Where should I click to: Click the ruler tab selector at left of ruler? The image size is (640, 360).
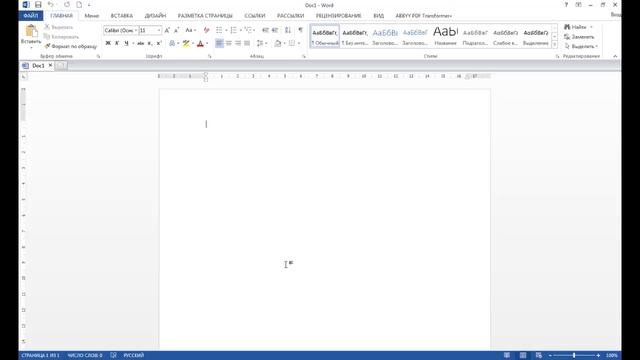(x=24, y=76)
